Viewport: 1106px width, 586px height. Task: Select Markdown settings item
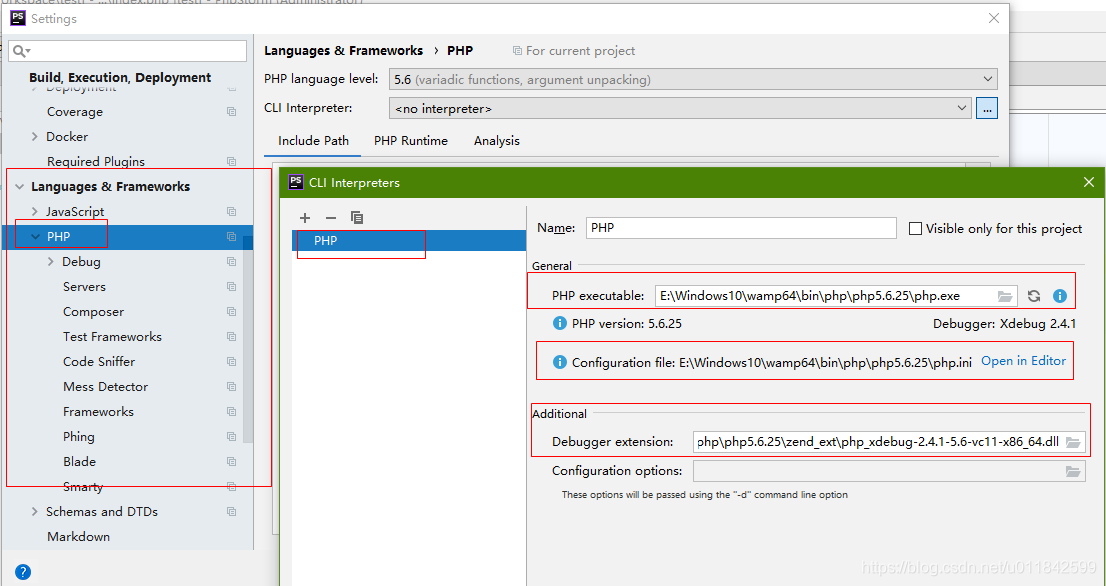79,537
